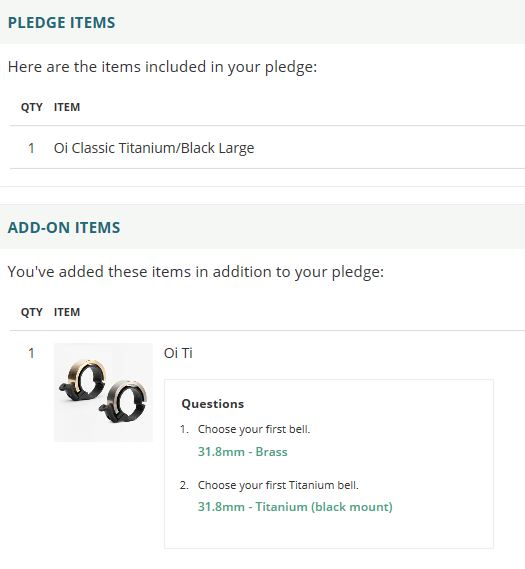This screenshot has width=525, height=569.
Task: Click 'Choose your first bell.' question text
Action: click(x=254, y=429)
